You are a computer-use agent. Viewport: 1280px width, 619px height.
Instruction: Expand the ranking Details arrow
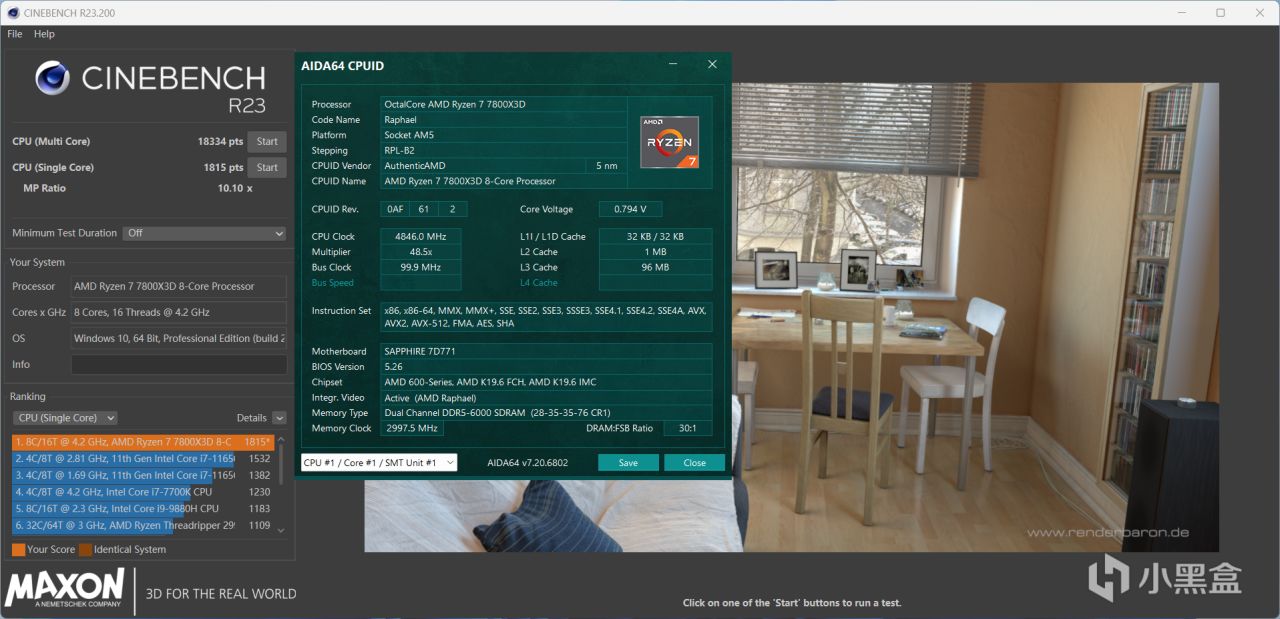click(279, 418)
